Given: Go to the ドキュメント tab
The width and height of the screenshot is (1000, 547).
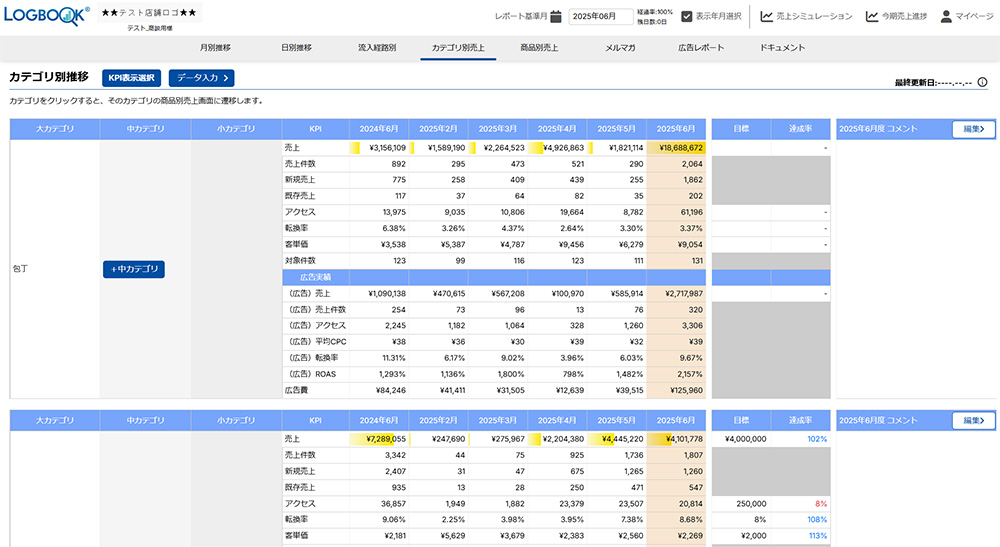Looking at the screenshot, I should coord(783,48).
